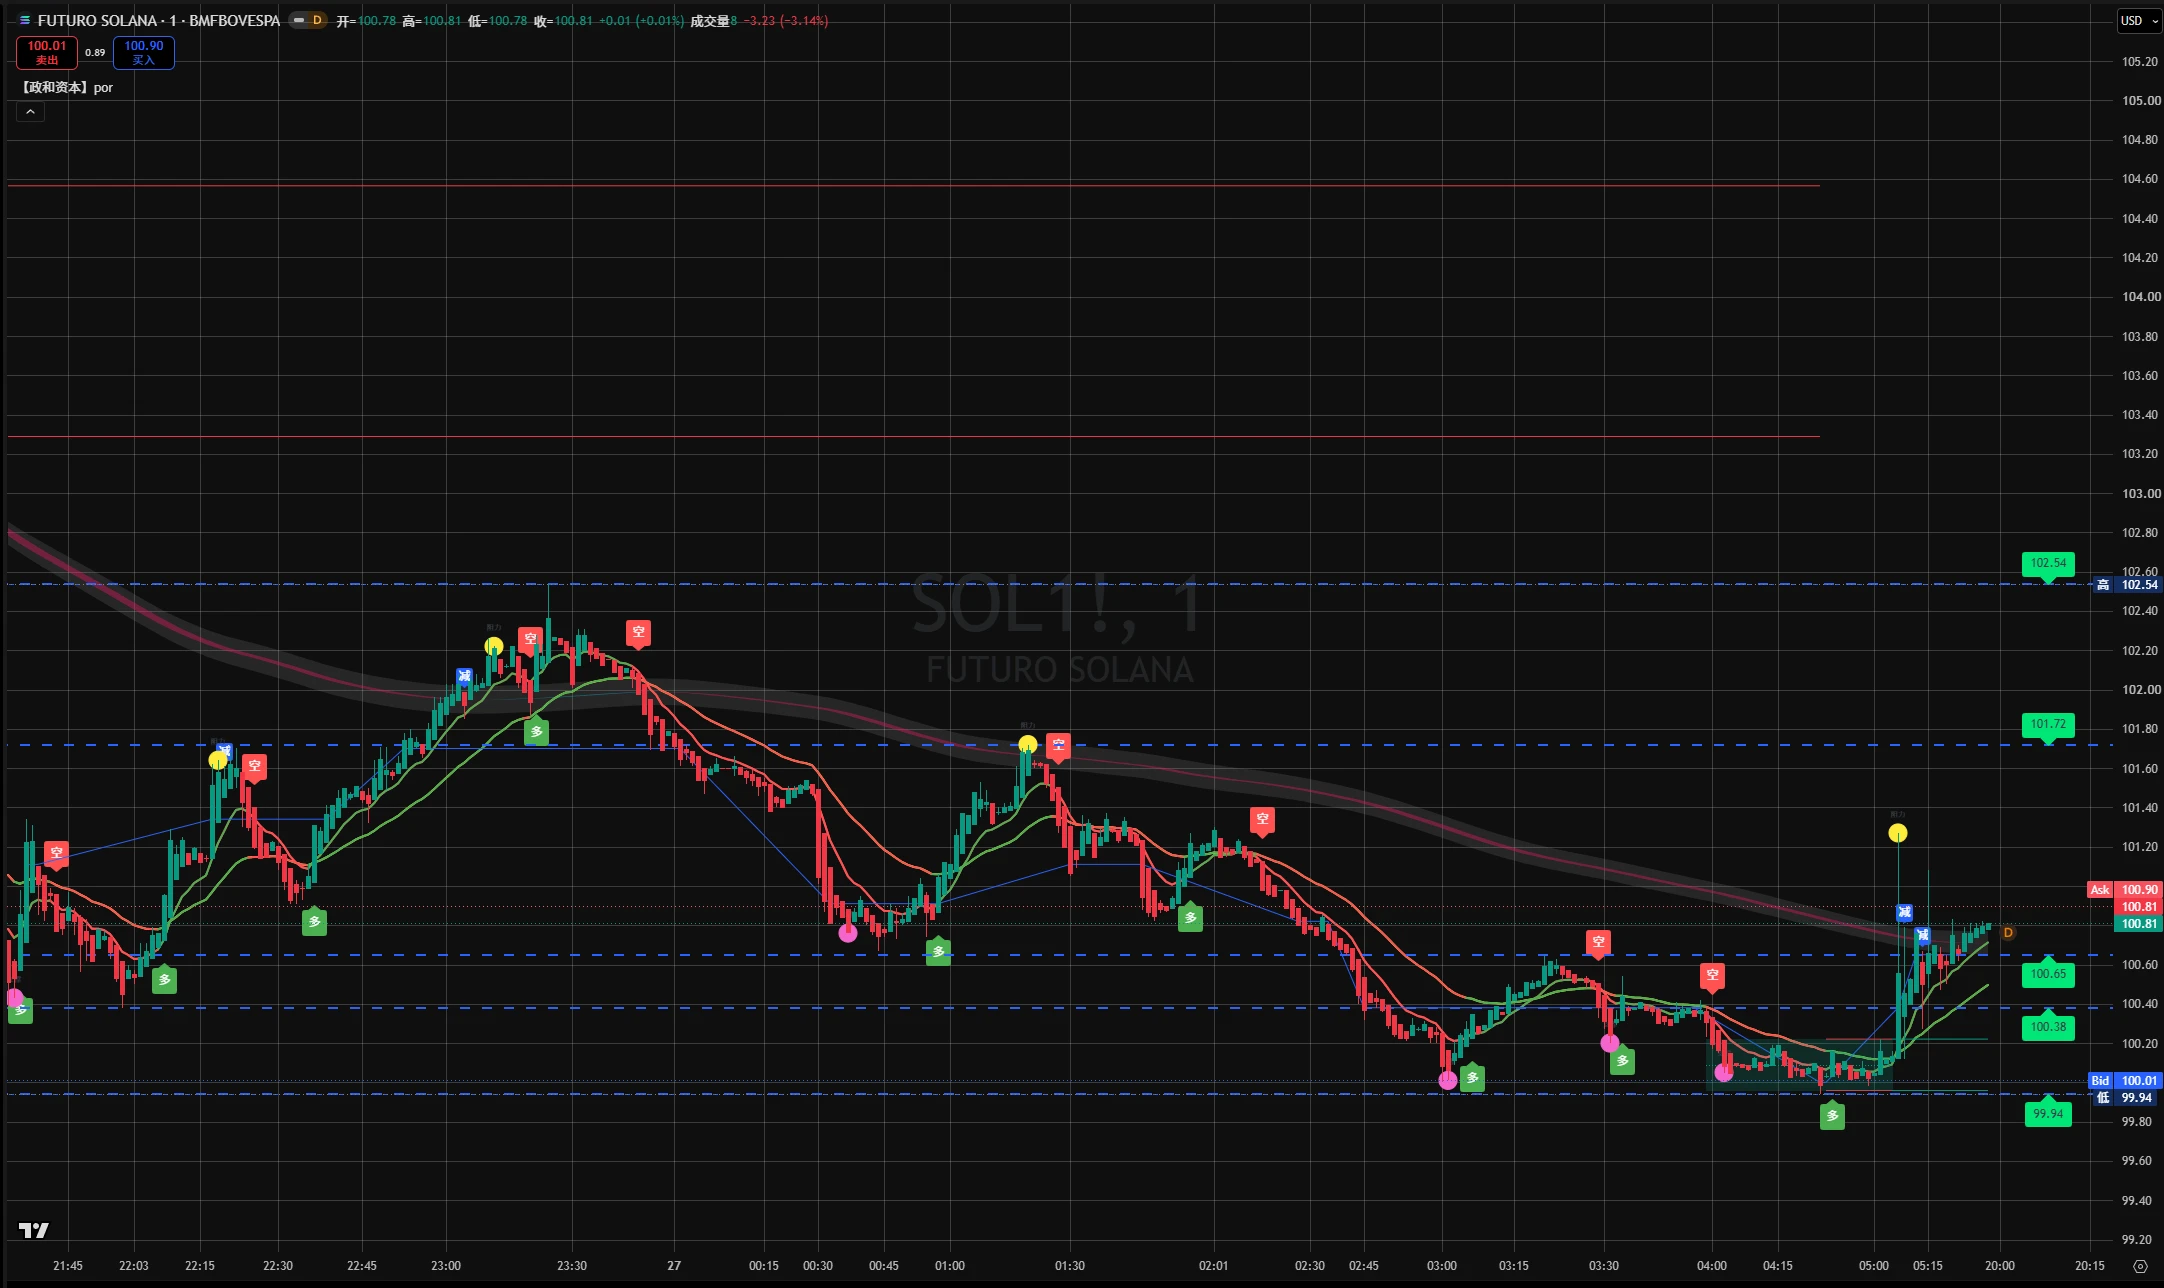Open symbol search via FUTURO SOLANA title
This screenshot has height=1288, width=2164.
point(159,20)
